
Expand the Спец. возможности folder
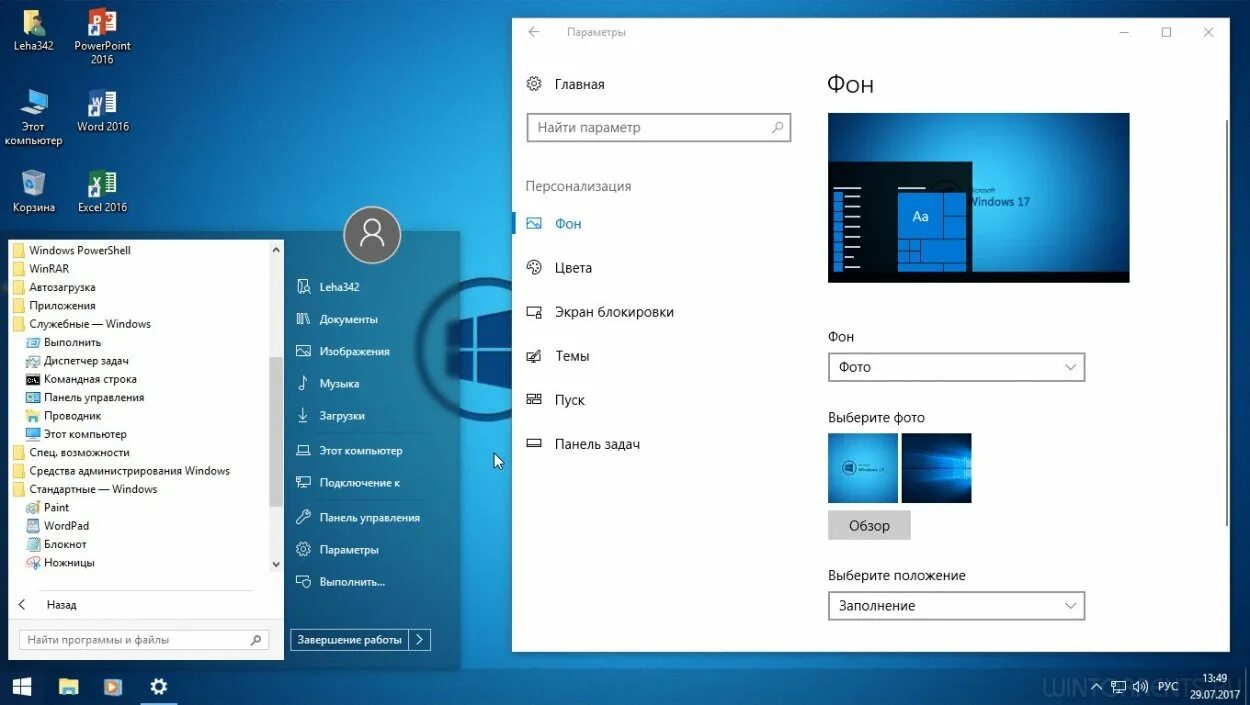point(79,452)
